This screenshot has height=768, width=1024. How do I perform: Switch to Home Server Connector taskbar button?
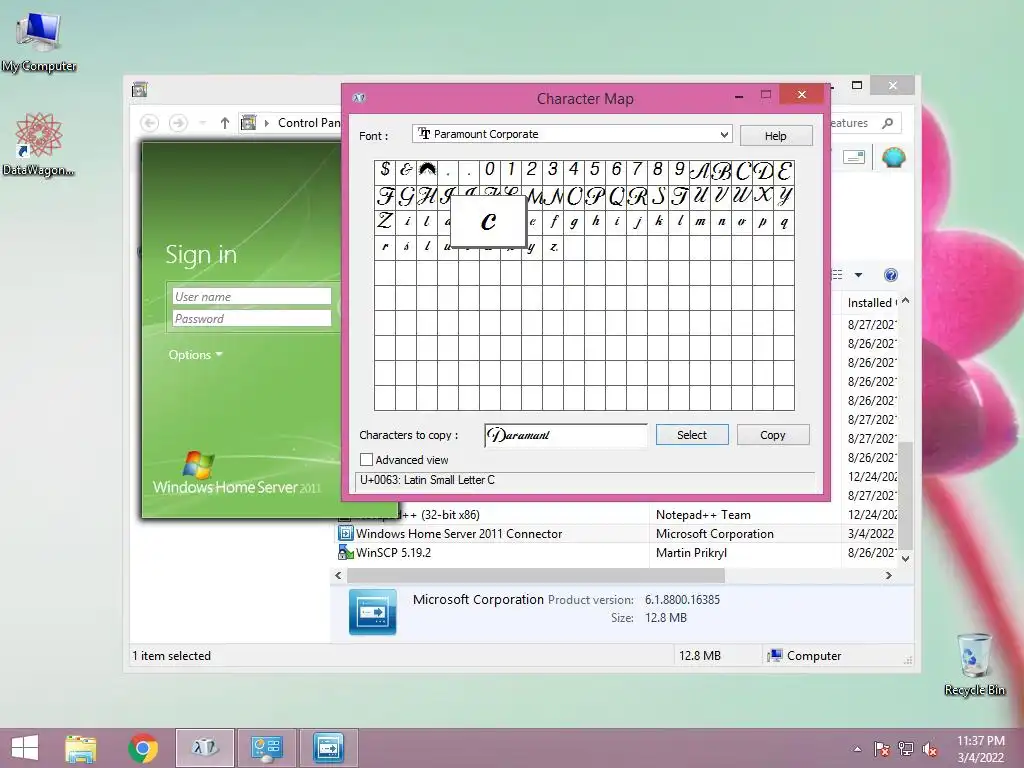(x=328, y=748)
